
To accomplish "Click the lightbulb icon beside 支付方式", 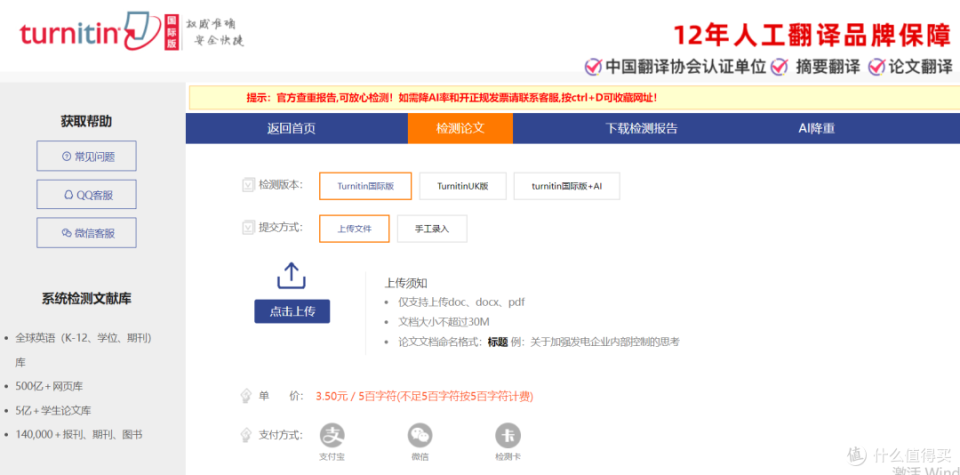I will 246,435.
